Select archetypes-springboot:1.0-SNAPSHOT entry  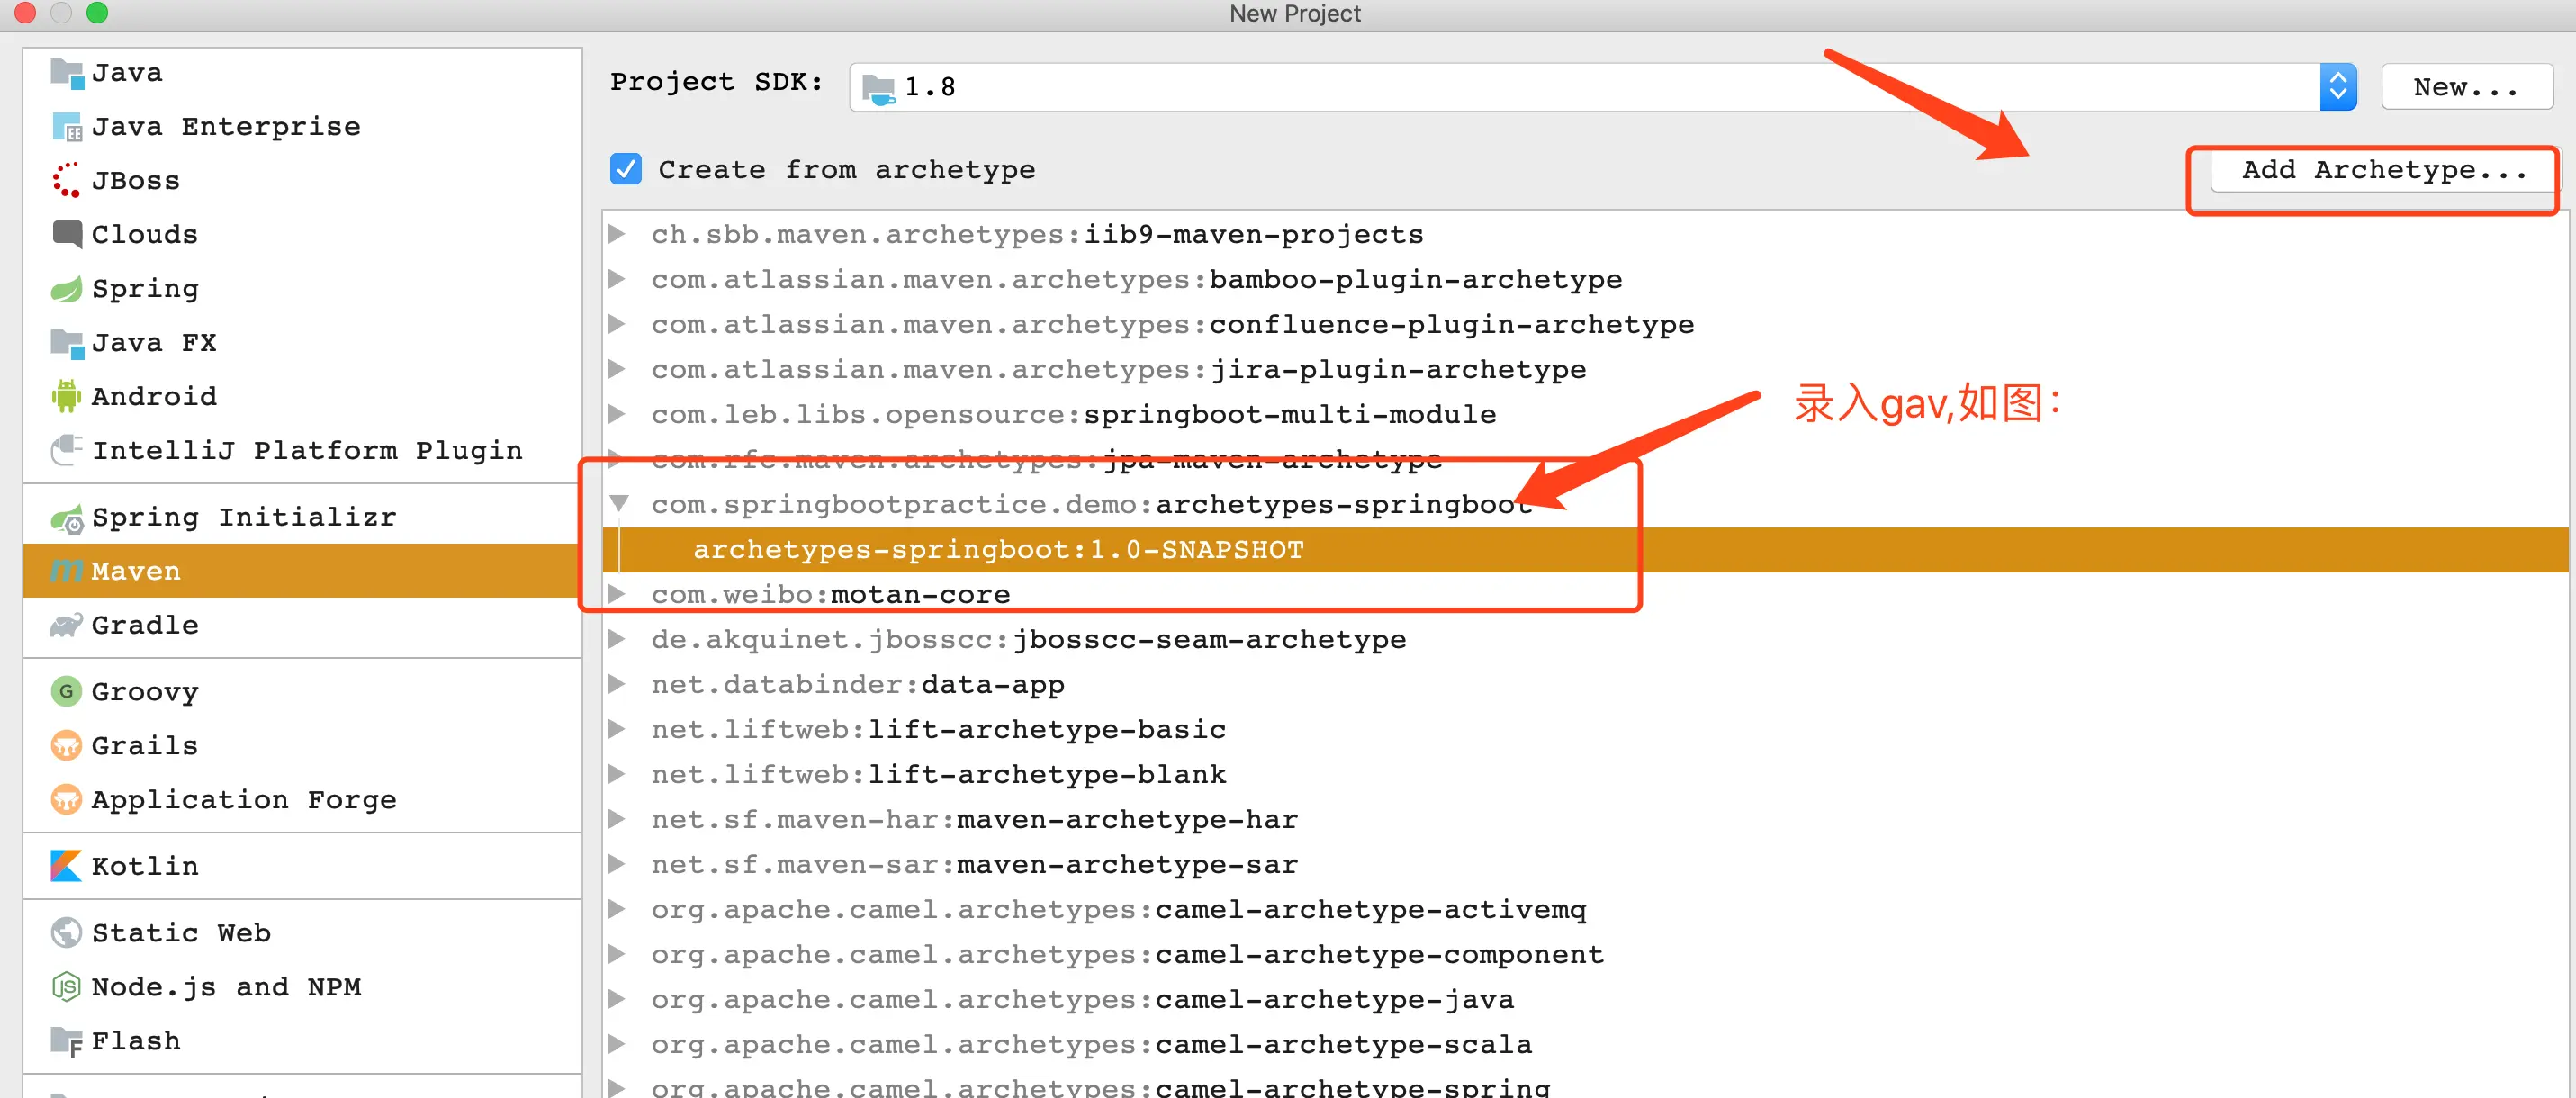(997, 549)
